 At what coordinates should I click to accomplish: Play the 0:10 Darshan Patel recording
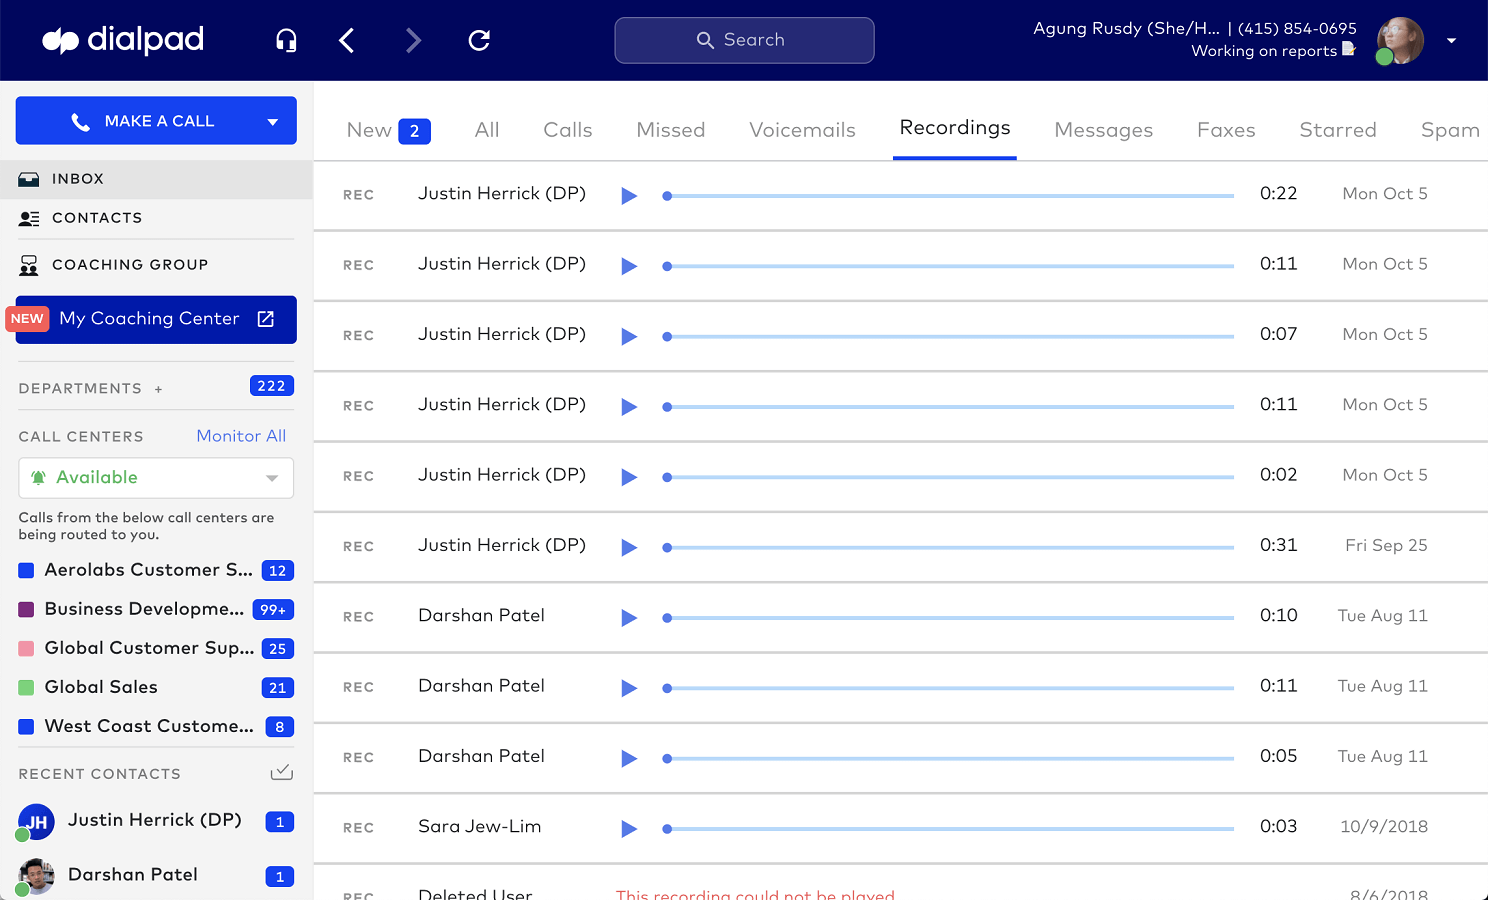tap(629, 617)
